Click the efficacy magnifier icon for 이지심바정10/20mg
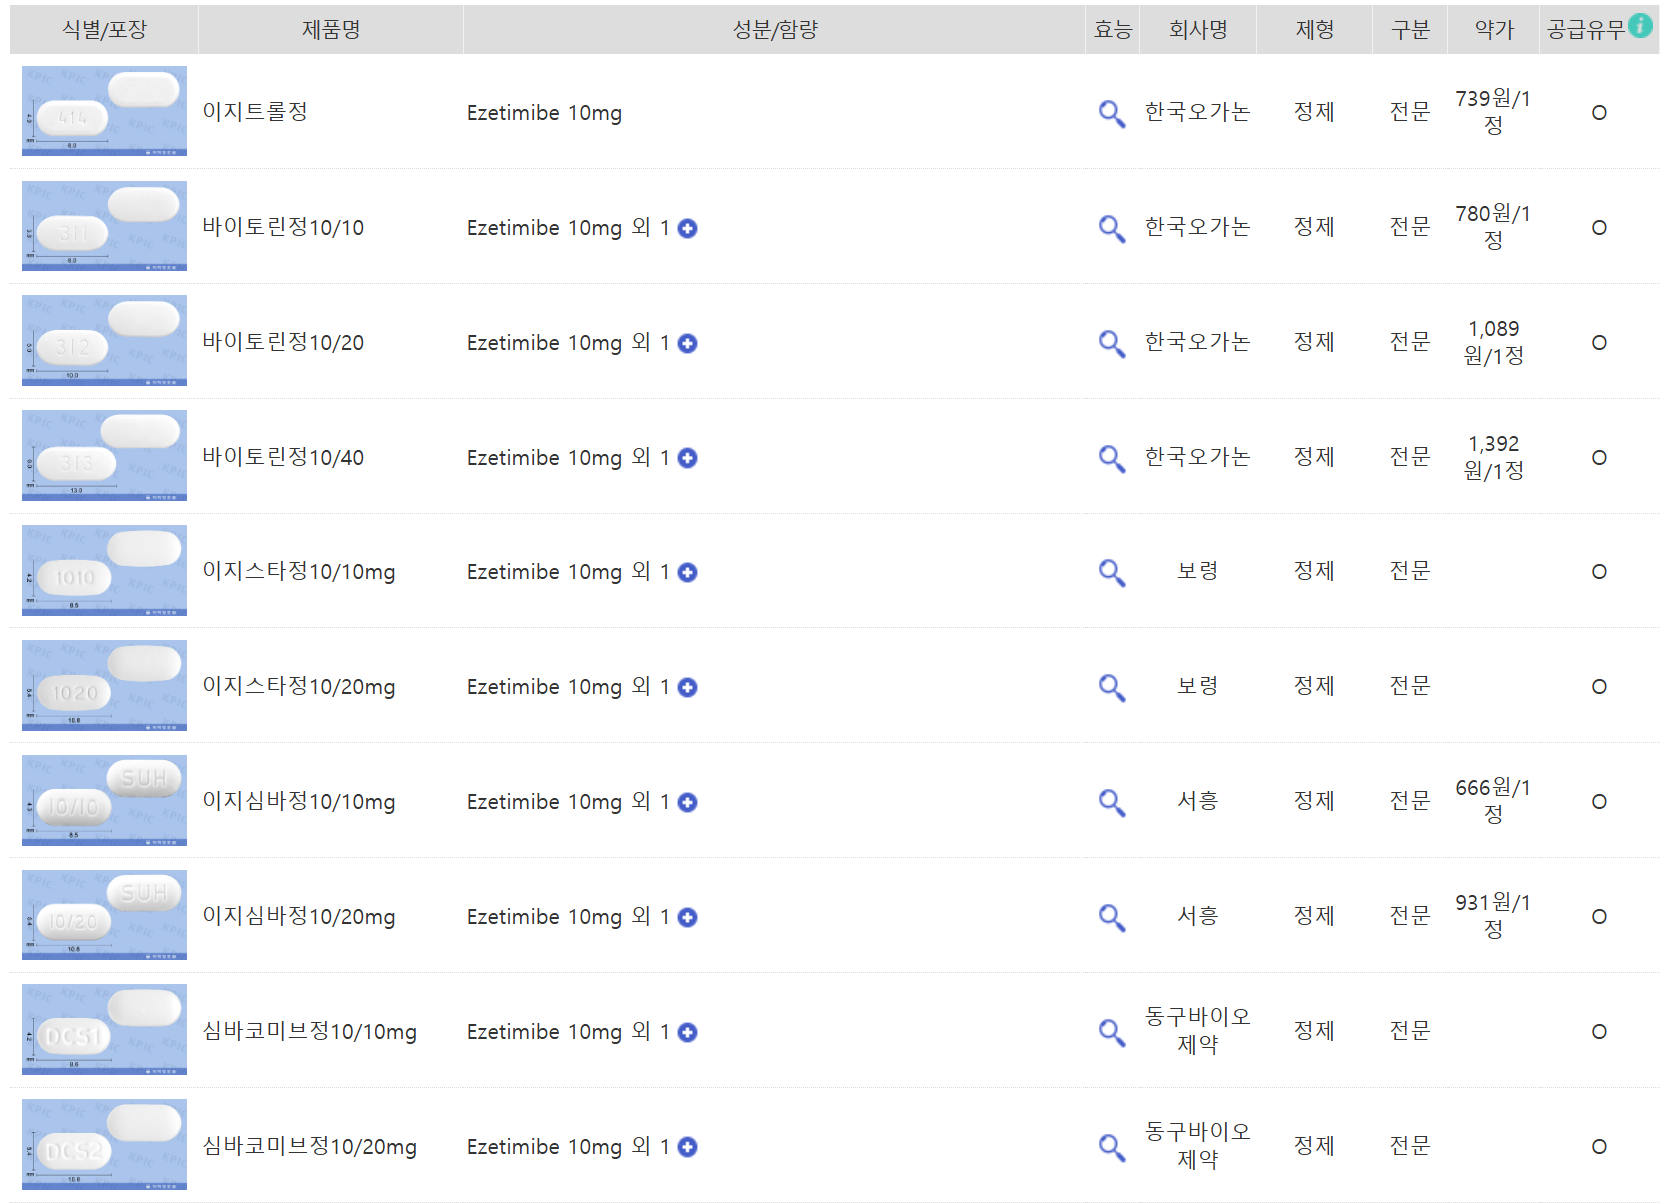 point(1112,917)
